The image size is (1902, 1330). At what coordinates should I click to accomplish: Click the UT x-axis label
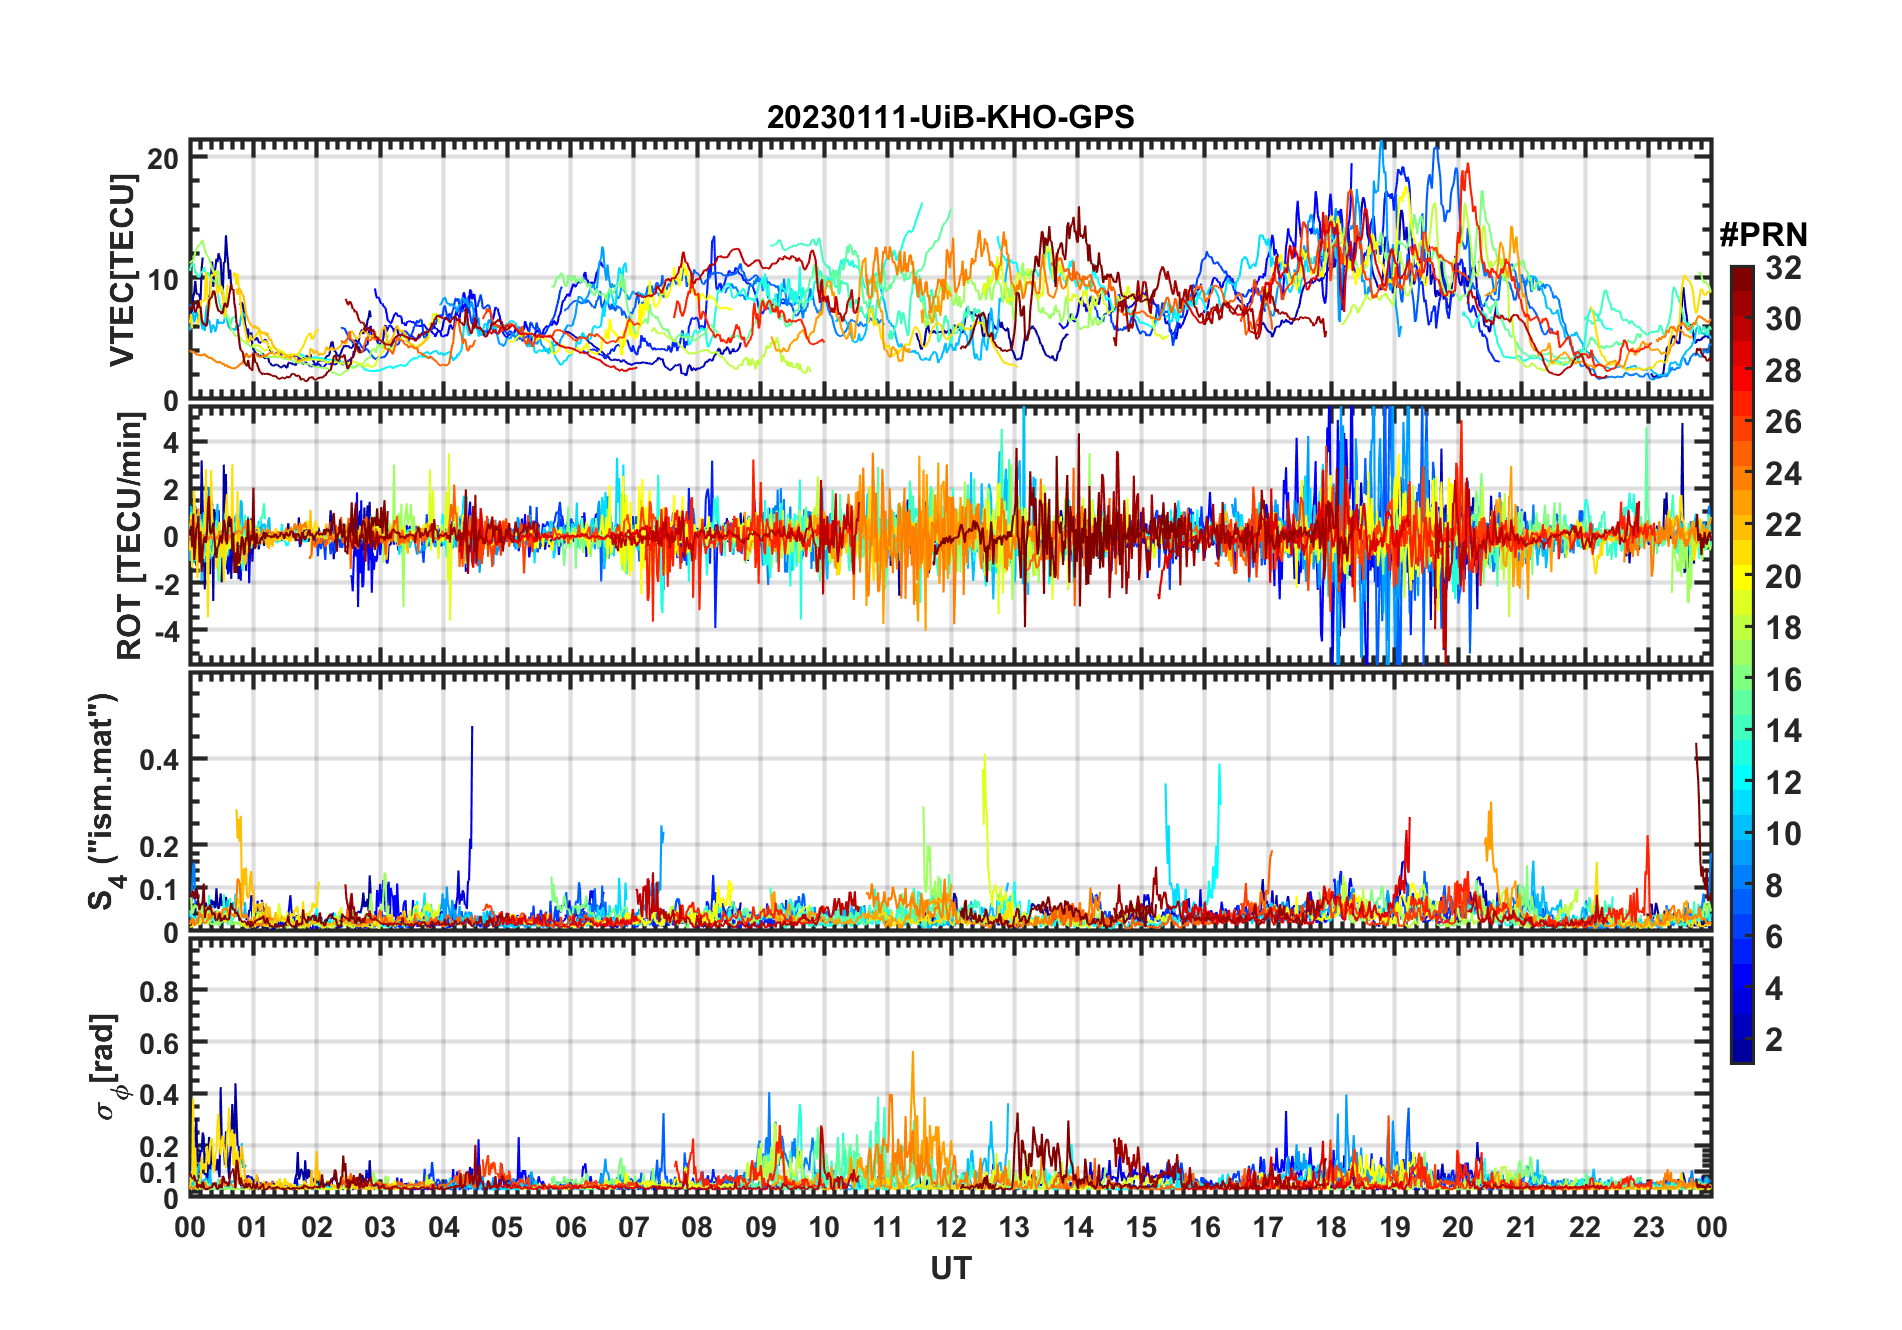pyautogui.click(x=950, y=1268)
